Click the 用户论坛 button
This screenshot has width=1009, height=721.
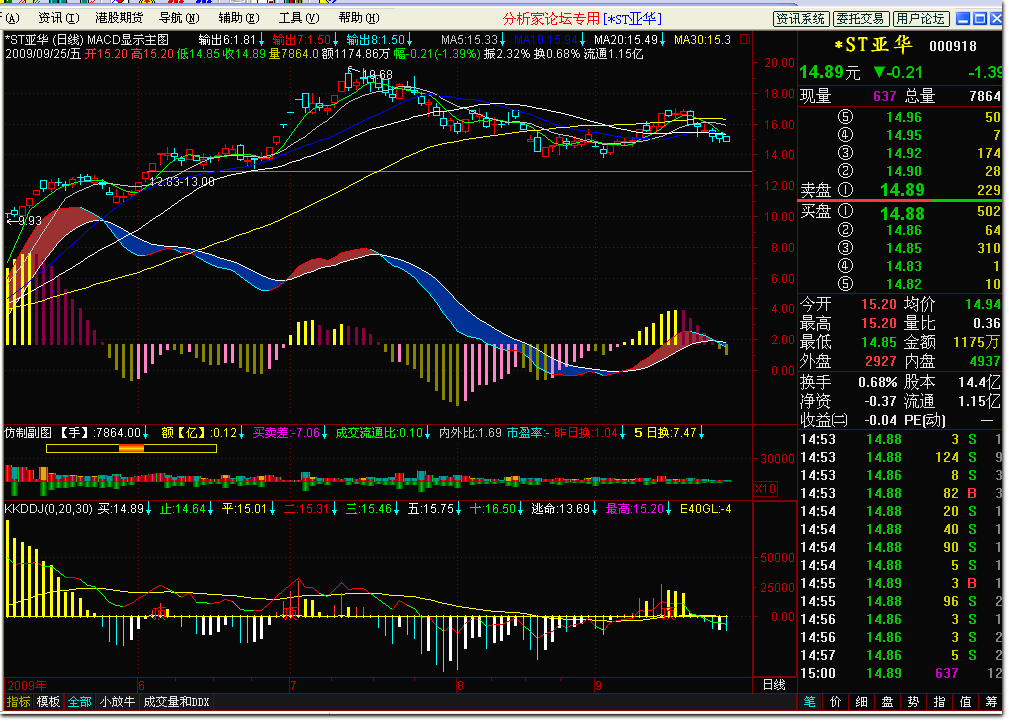(920, 19)
